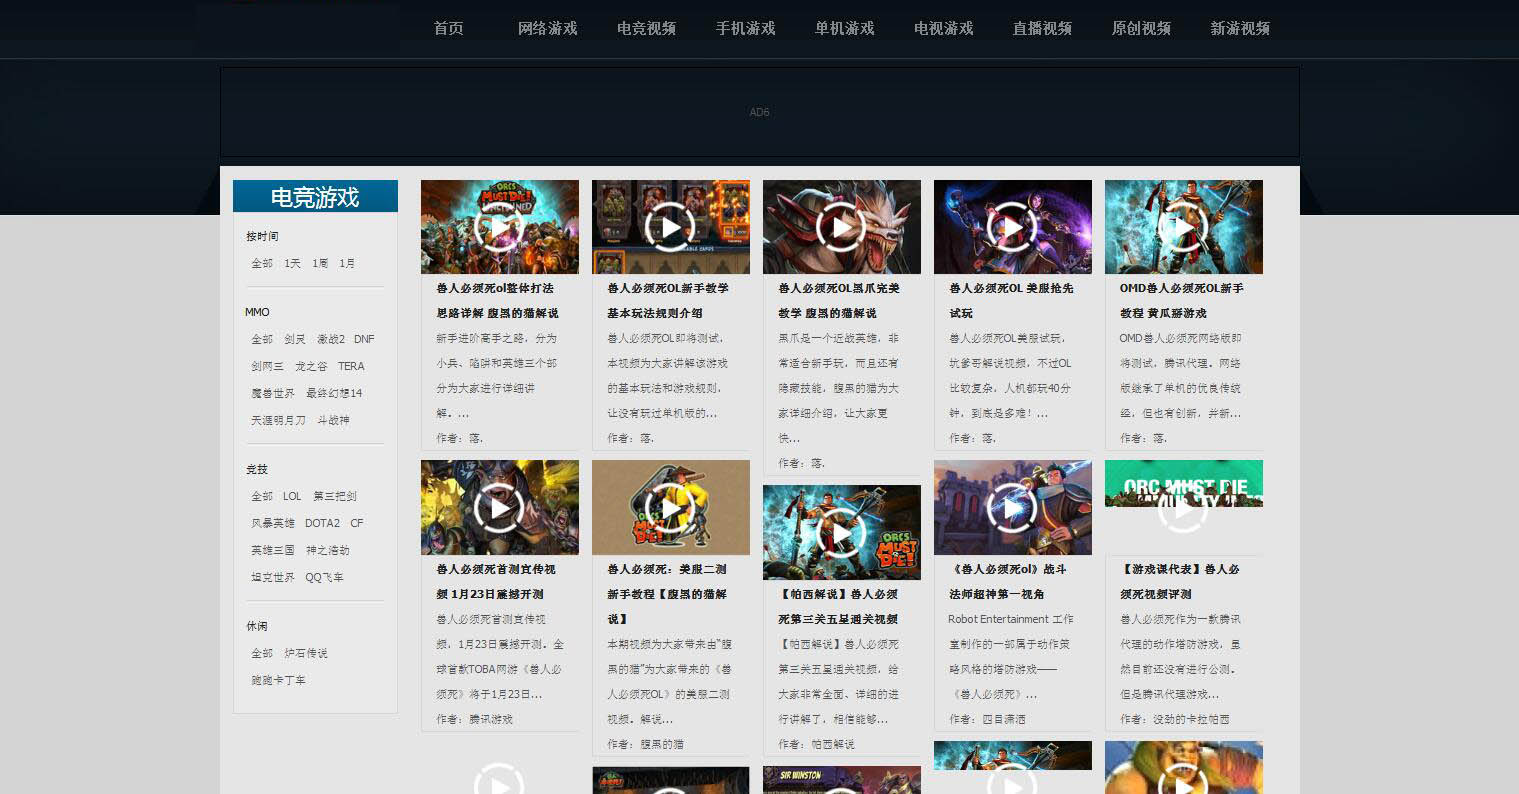The height and width of the screenshot is (794, 1519).
Task: Select 全部 under the 竞技 section
Action: pos(262,496)
